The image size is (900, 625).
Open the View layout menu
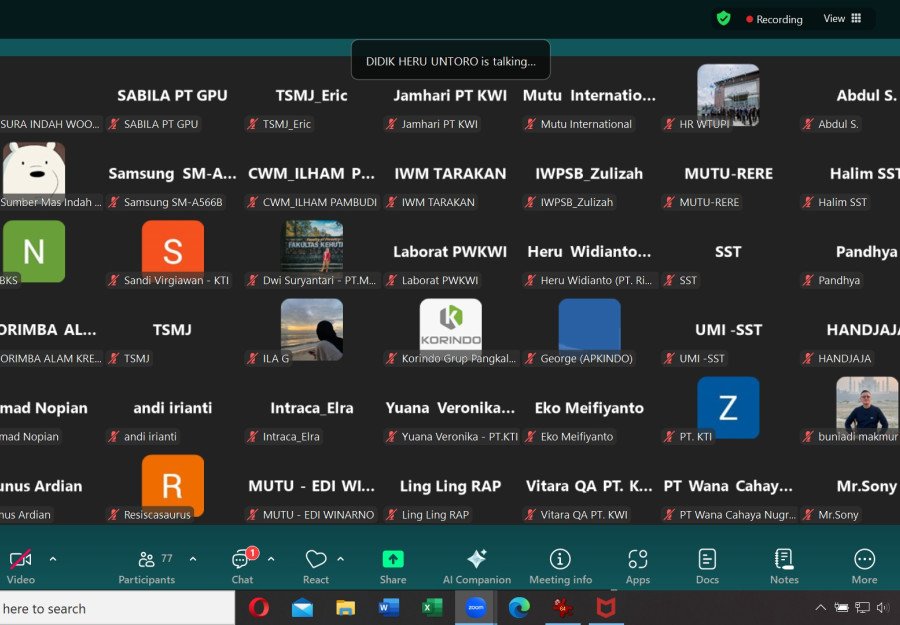841,19
